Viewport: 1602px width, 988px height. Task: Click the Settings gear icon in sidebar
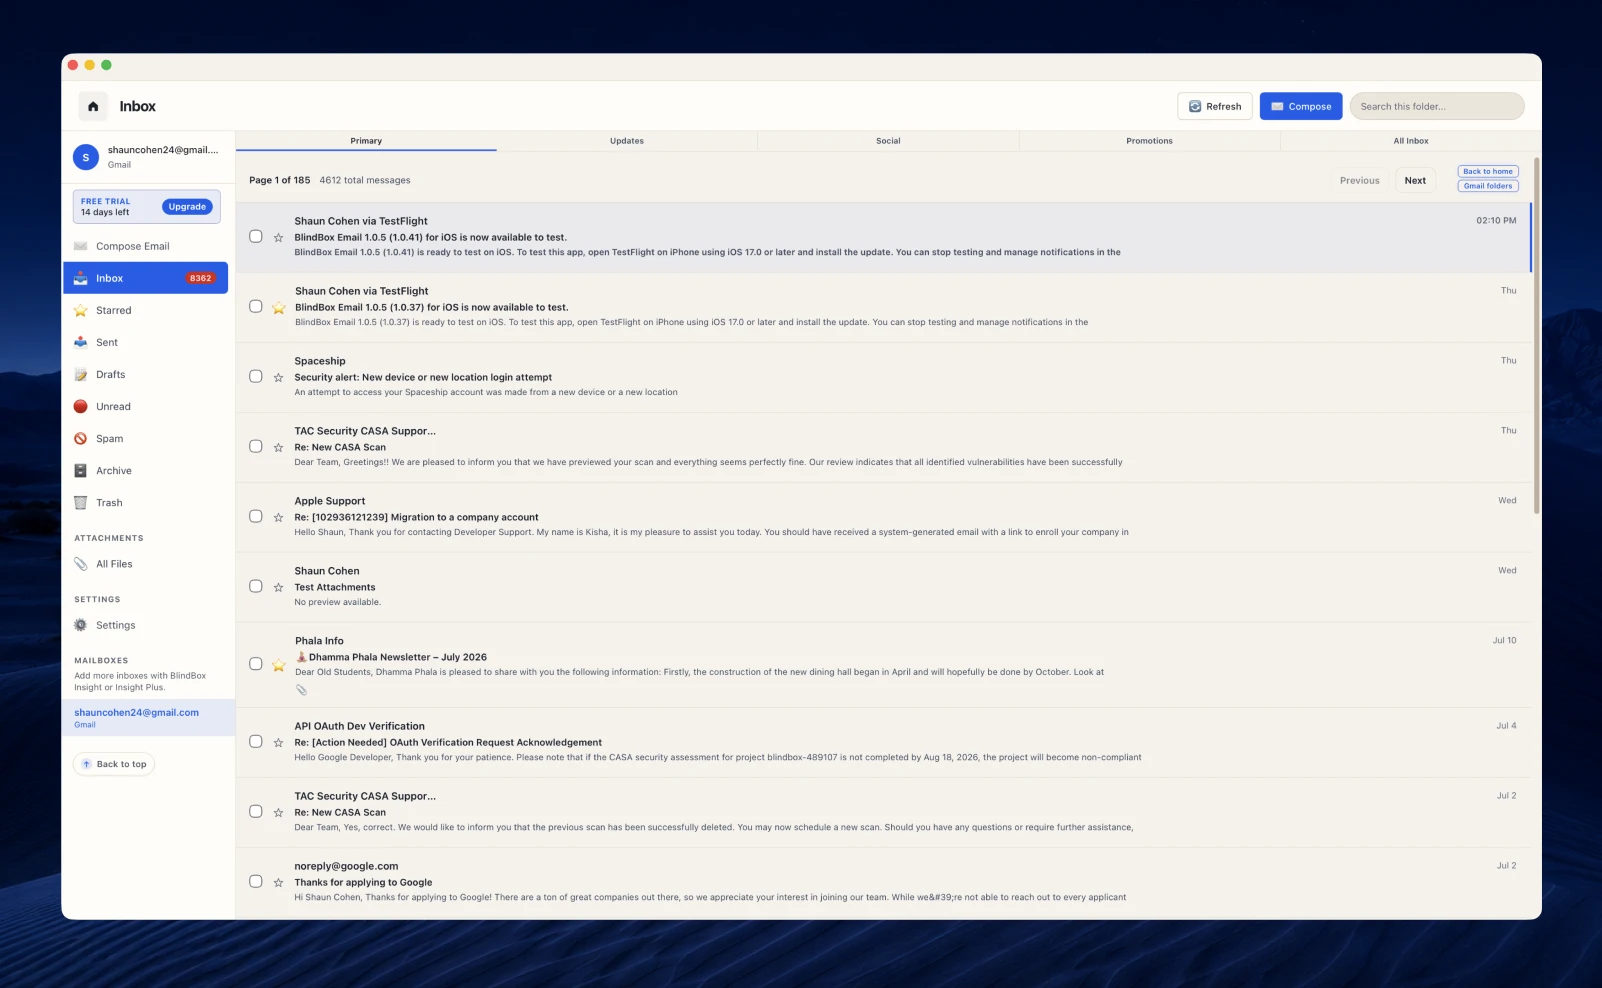(x=81, y=625)
